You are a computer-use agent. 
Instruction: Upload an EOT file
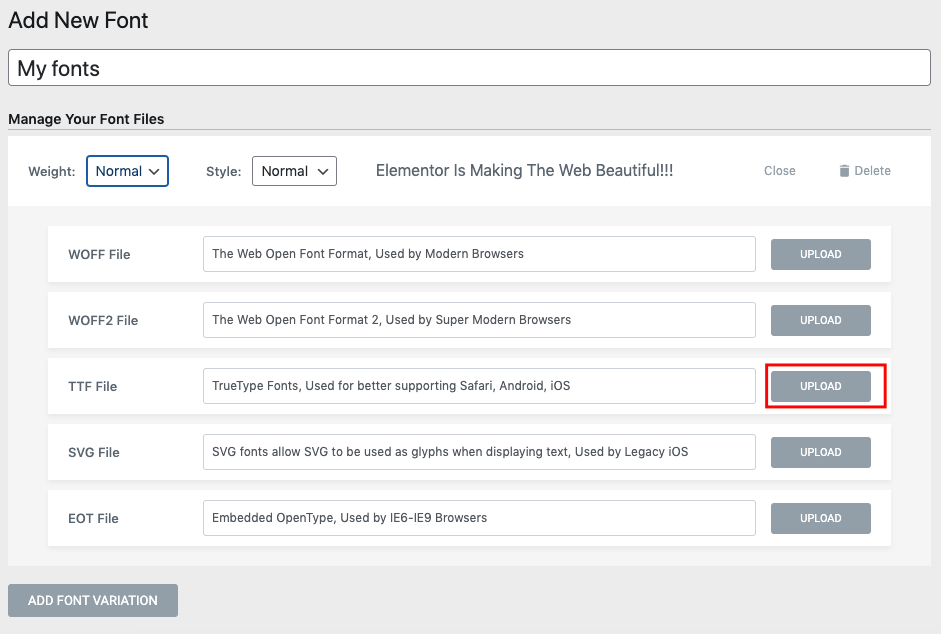pos(820,519)
